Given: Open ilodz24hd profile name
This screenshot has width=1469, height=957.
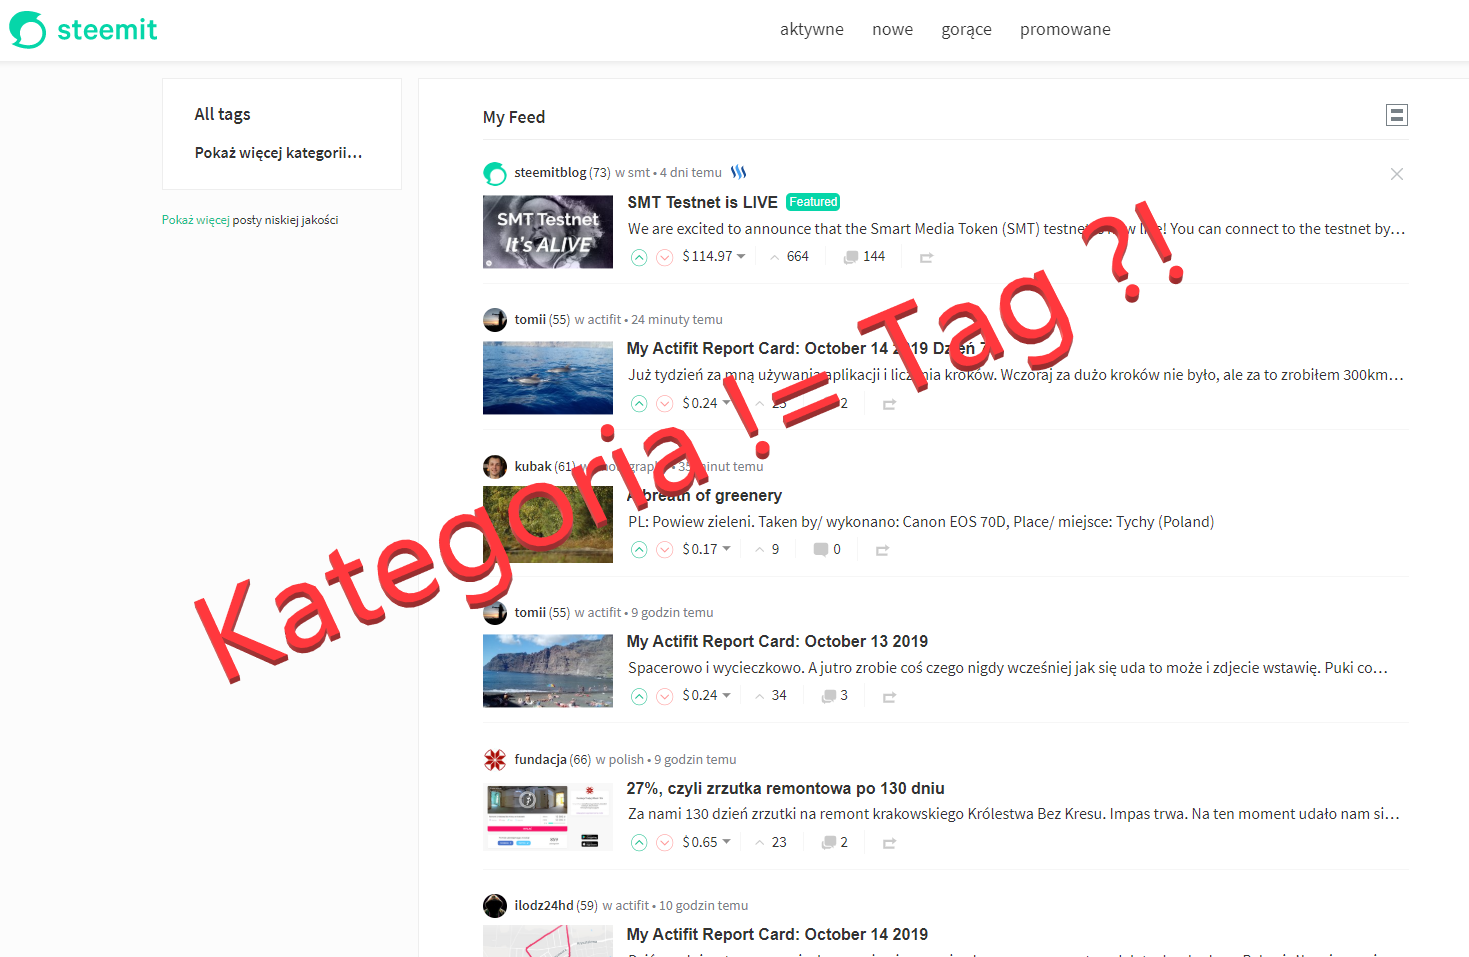Looking at the screenshot, I should pyautogui.click(x=544, y=906).
